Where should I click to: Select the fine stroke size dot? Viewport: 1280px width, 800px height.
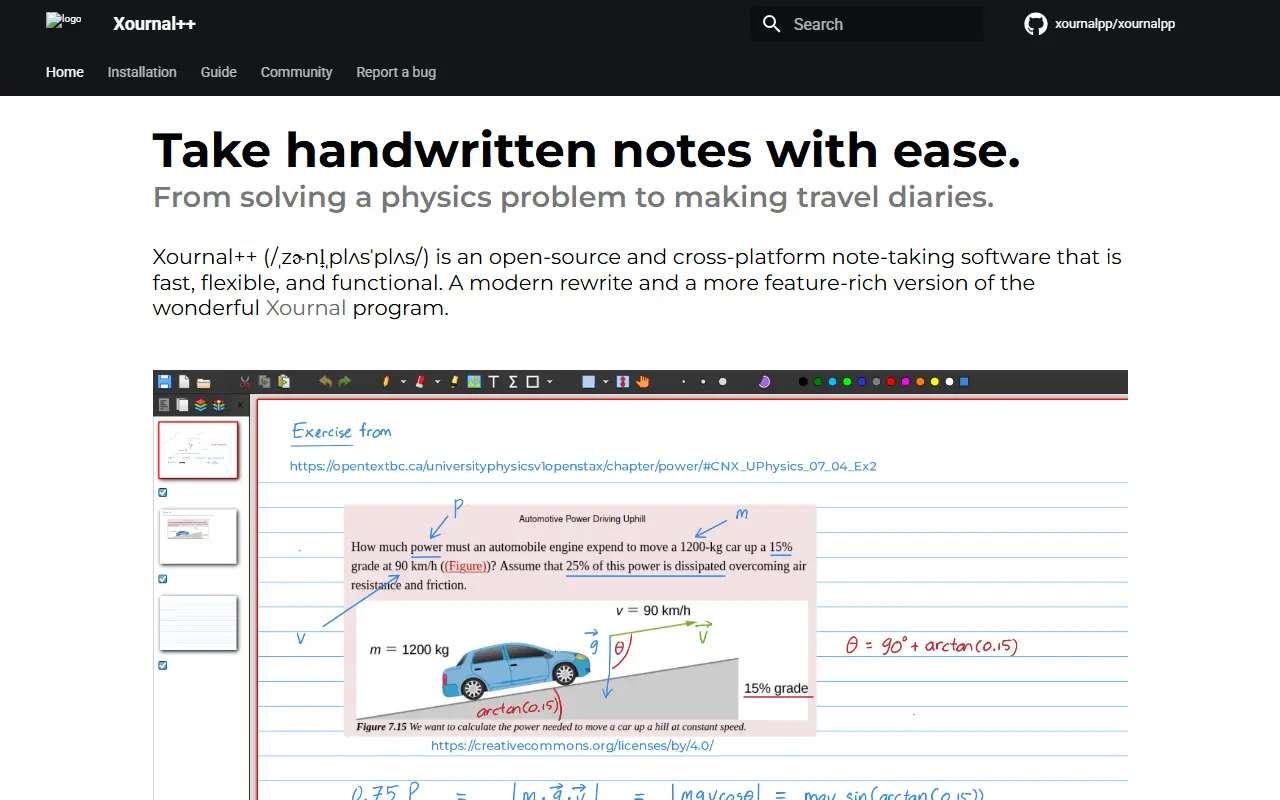click(x=683, y=382)
